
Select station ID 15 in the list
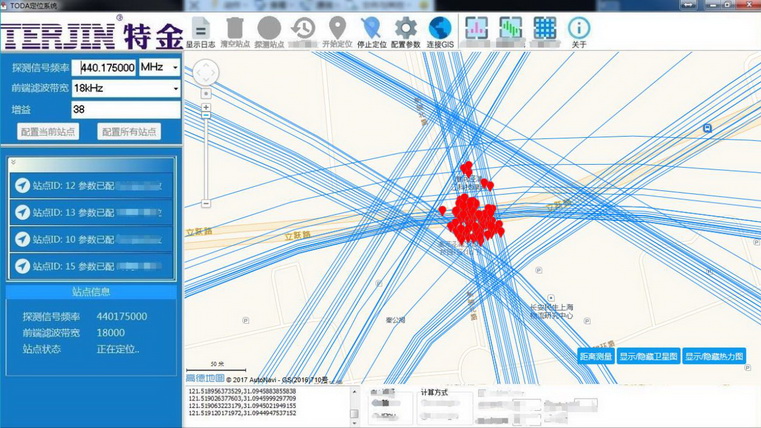tap(91, 267)
